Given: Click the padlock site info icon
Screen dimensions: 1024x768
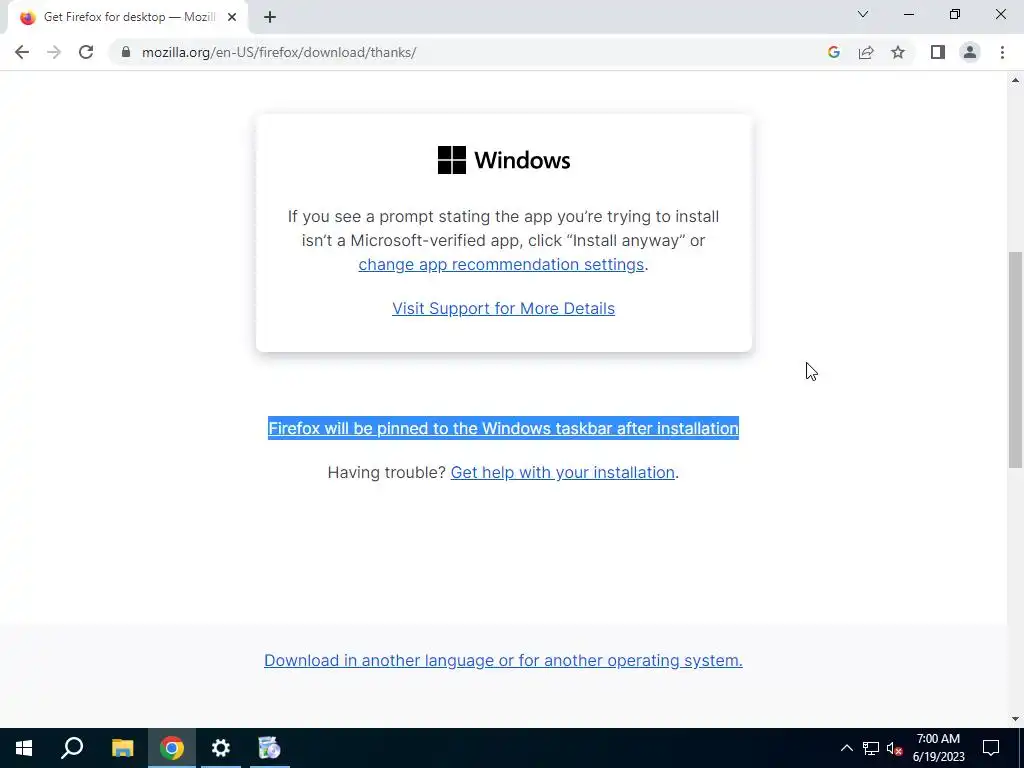Looking at the screenshot, I should coord(126,52).
